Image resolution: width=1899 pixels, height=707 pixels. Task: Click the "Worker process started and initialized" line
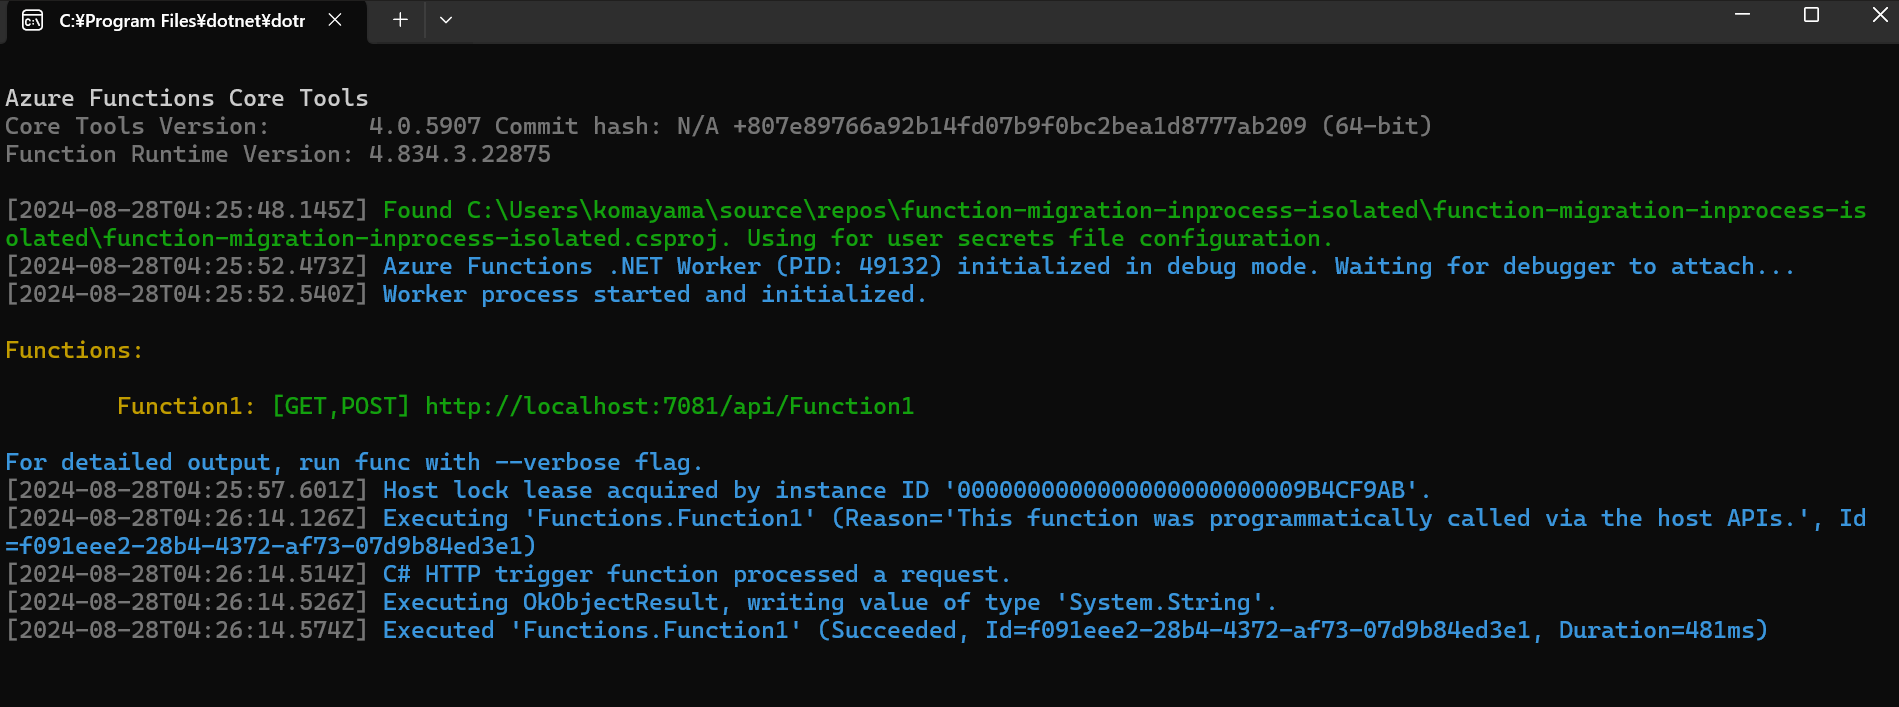654,294
